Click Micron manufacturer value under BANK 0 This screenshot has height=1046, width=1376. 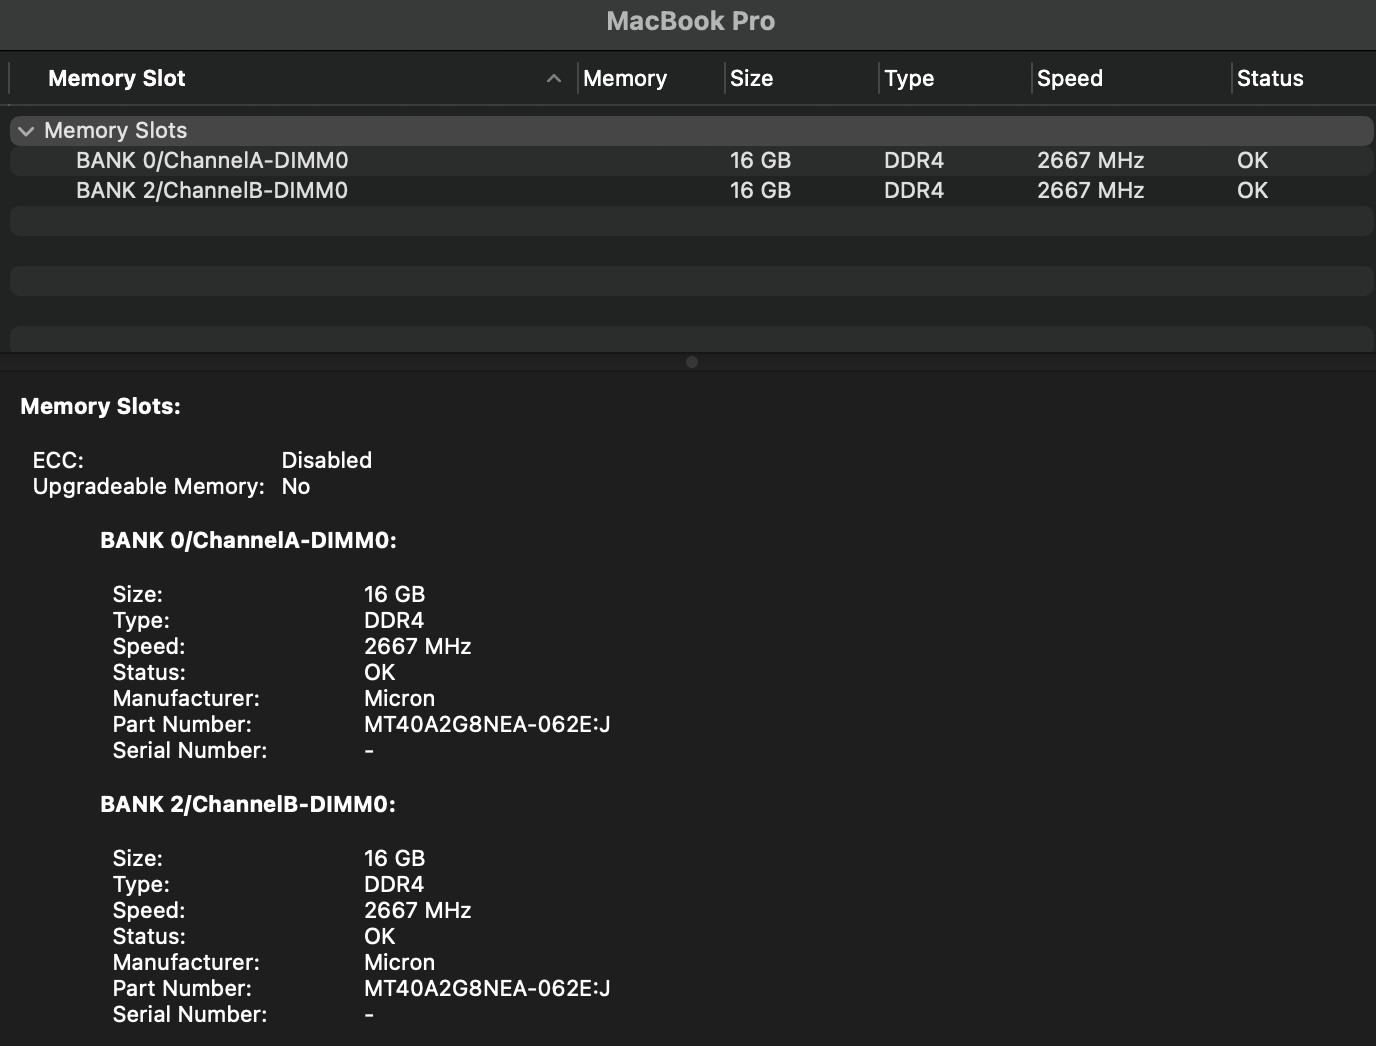[399, 698]
